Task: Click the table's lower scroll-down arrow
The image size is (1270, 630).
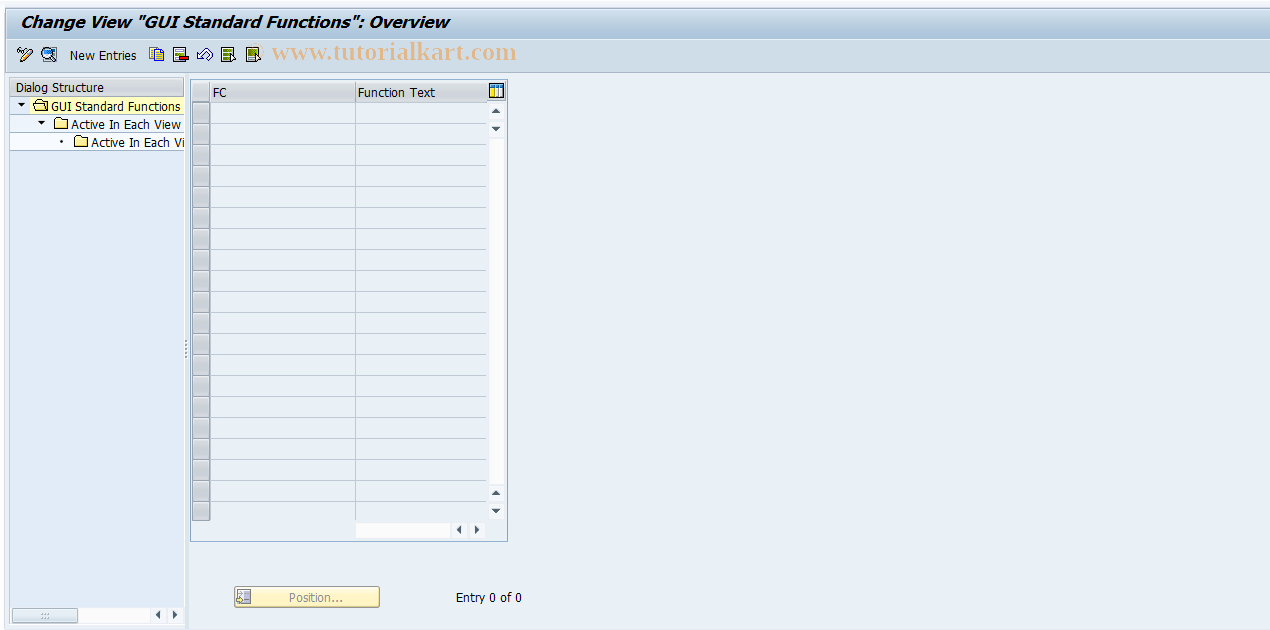Action: pyautogui.click(x=496, y=511)
